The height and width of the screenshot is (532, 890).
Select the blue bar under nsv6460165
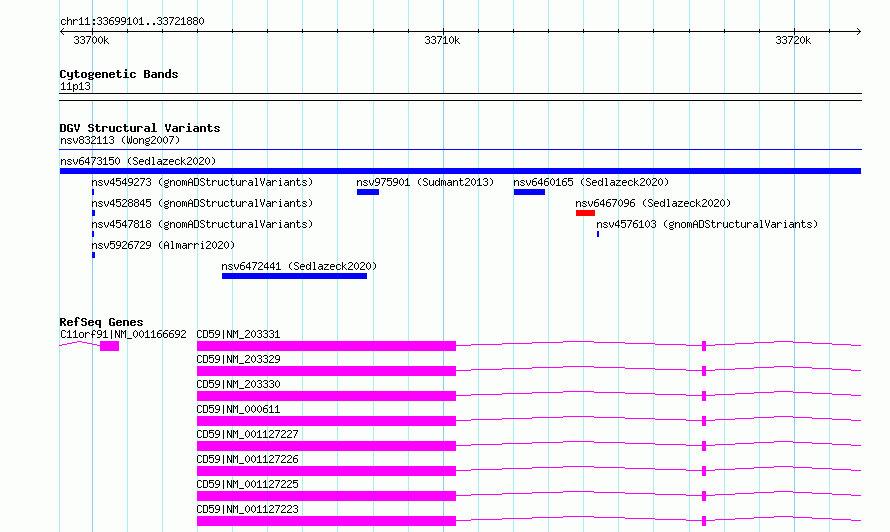pos(529,192)
